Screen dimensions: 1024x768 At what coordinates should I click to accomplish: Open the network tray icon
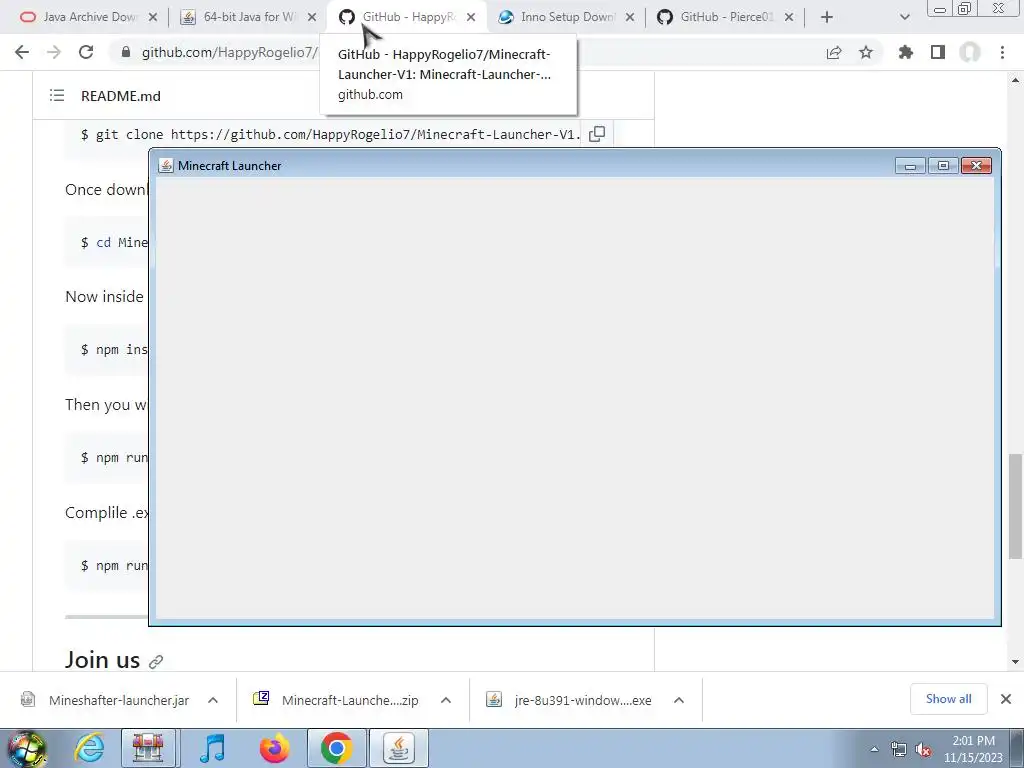point(899,749)
